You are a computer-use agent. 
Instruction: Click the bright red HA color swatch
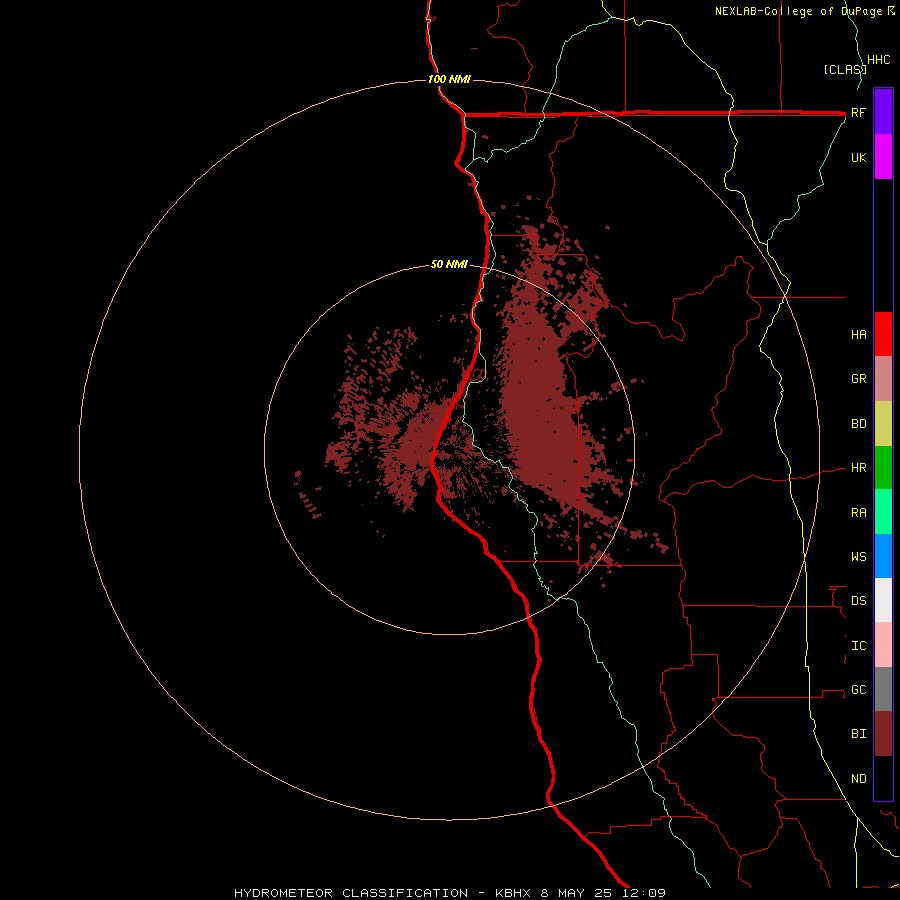[x=883, y=334]
